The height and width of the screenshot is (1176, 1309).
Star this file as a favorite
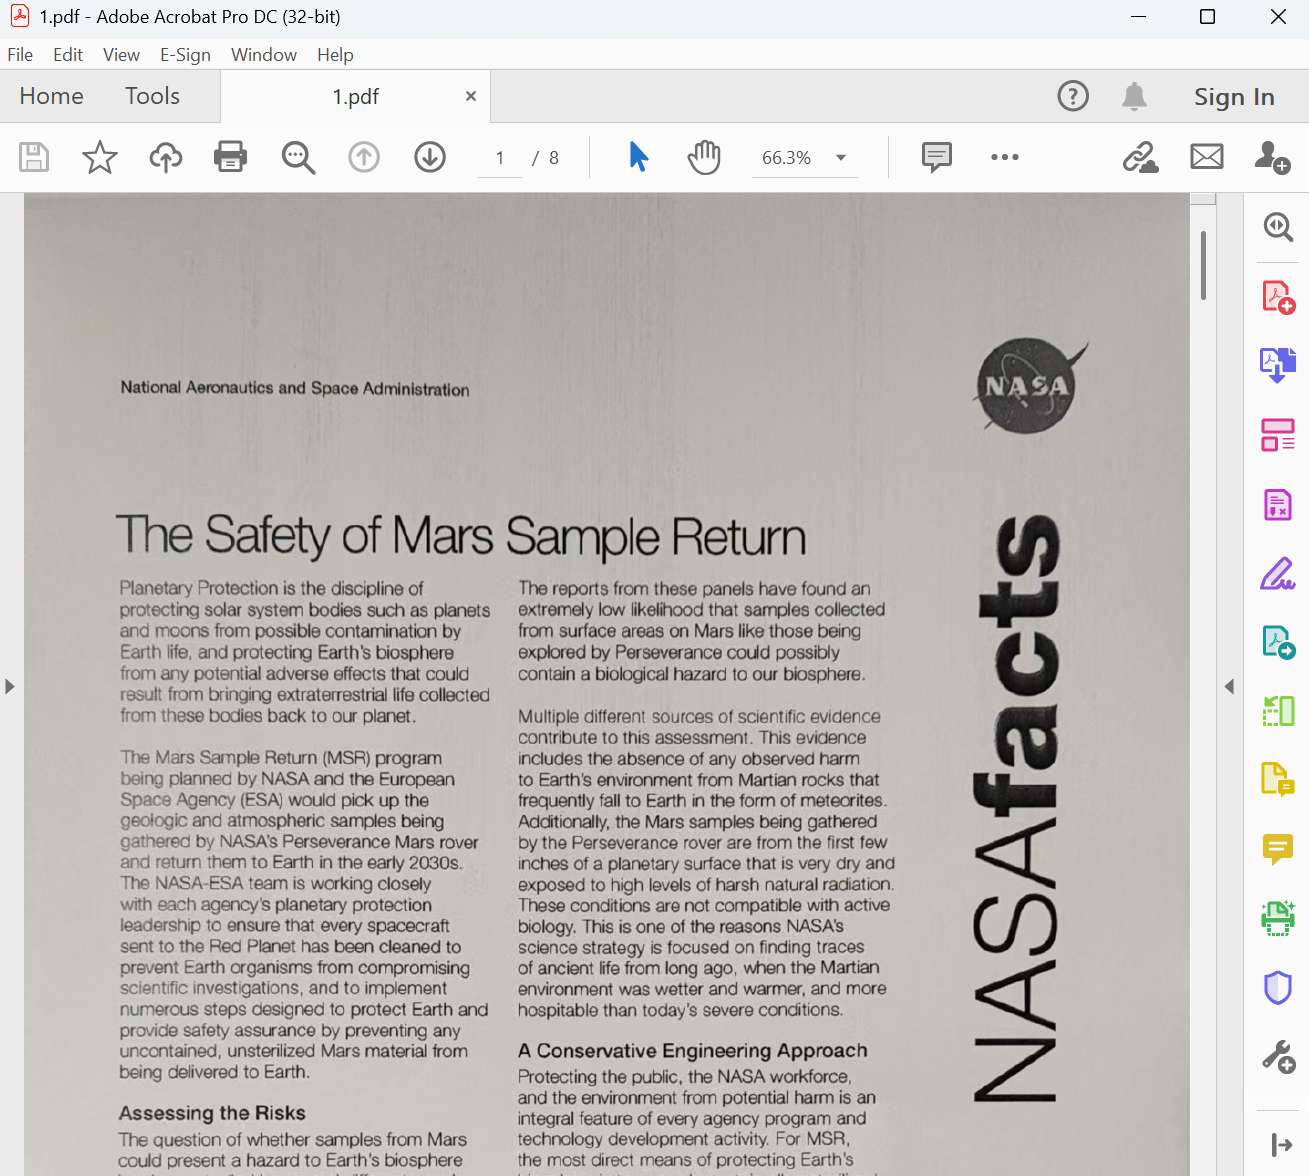click(x=100, y=157)
